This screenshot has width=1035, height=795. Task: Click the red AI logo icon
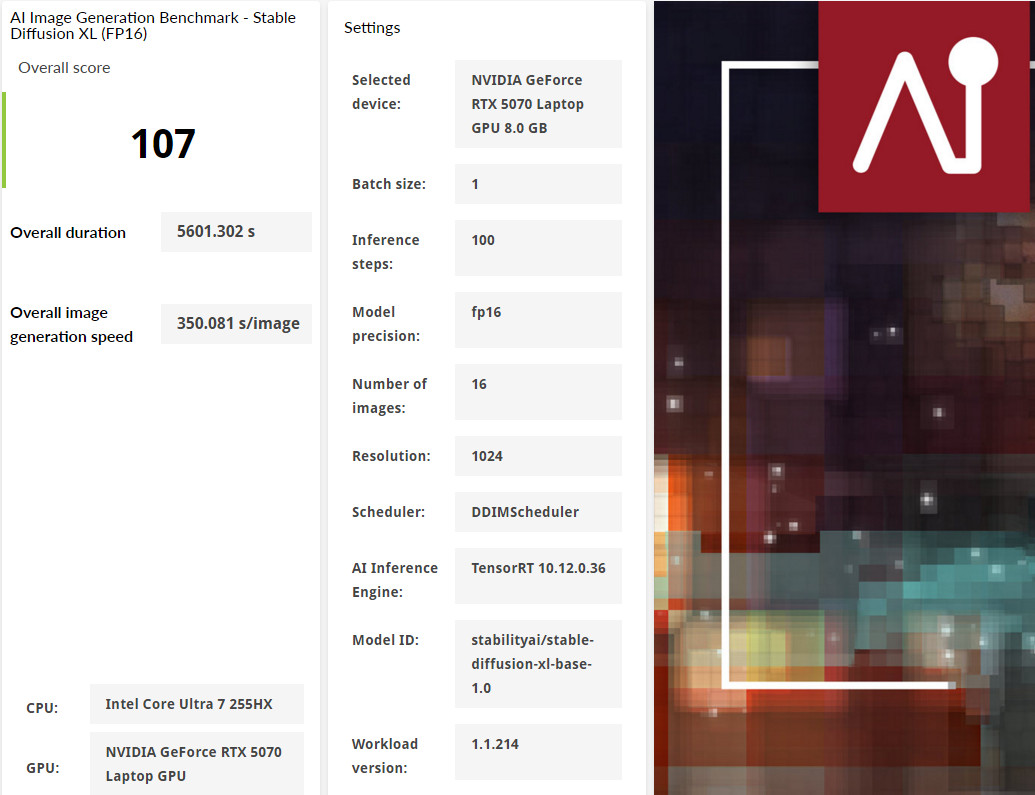(925, 106)
